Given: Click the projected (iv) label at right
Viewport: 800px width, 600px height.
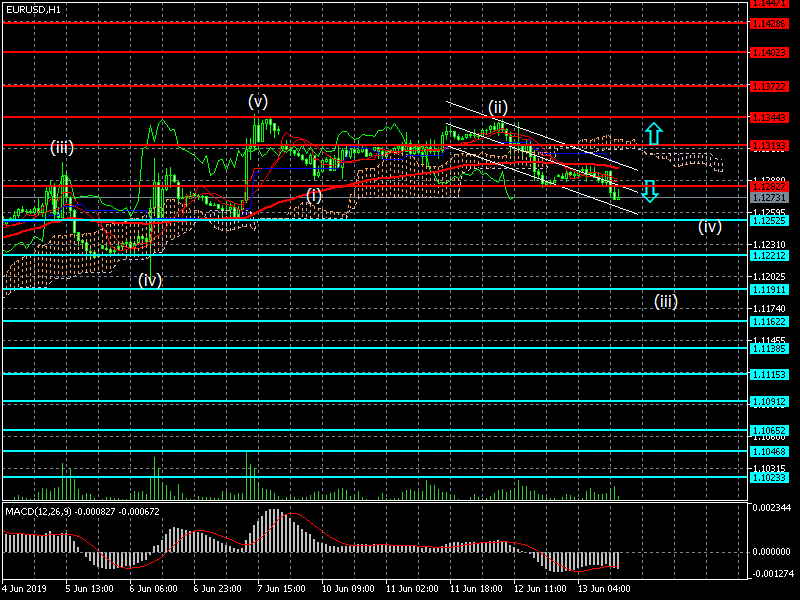Looking at the screenshot, I should 709,227.
